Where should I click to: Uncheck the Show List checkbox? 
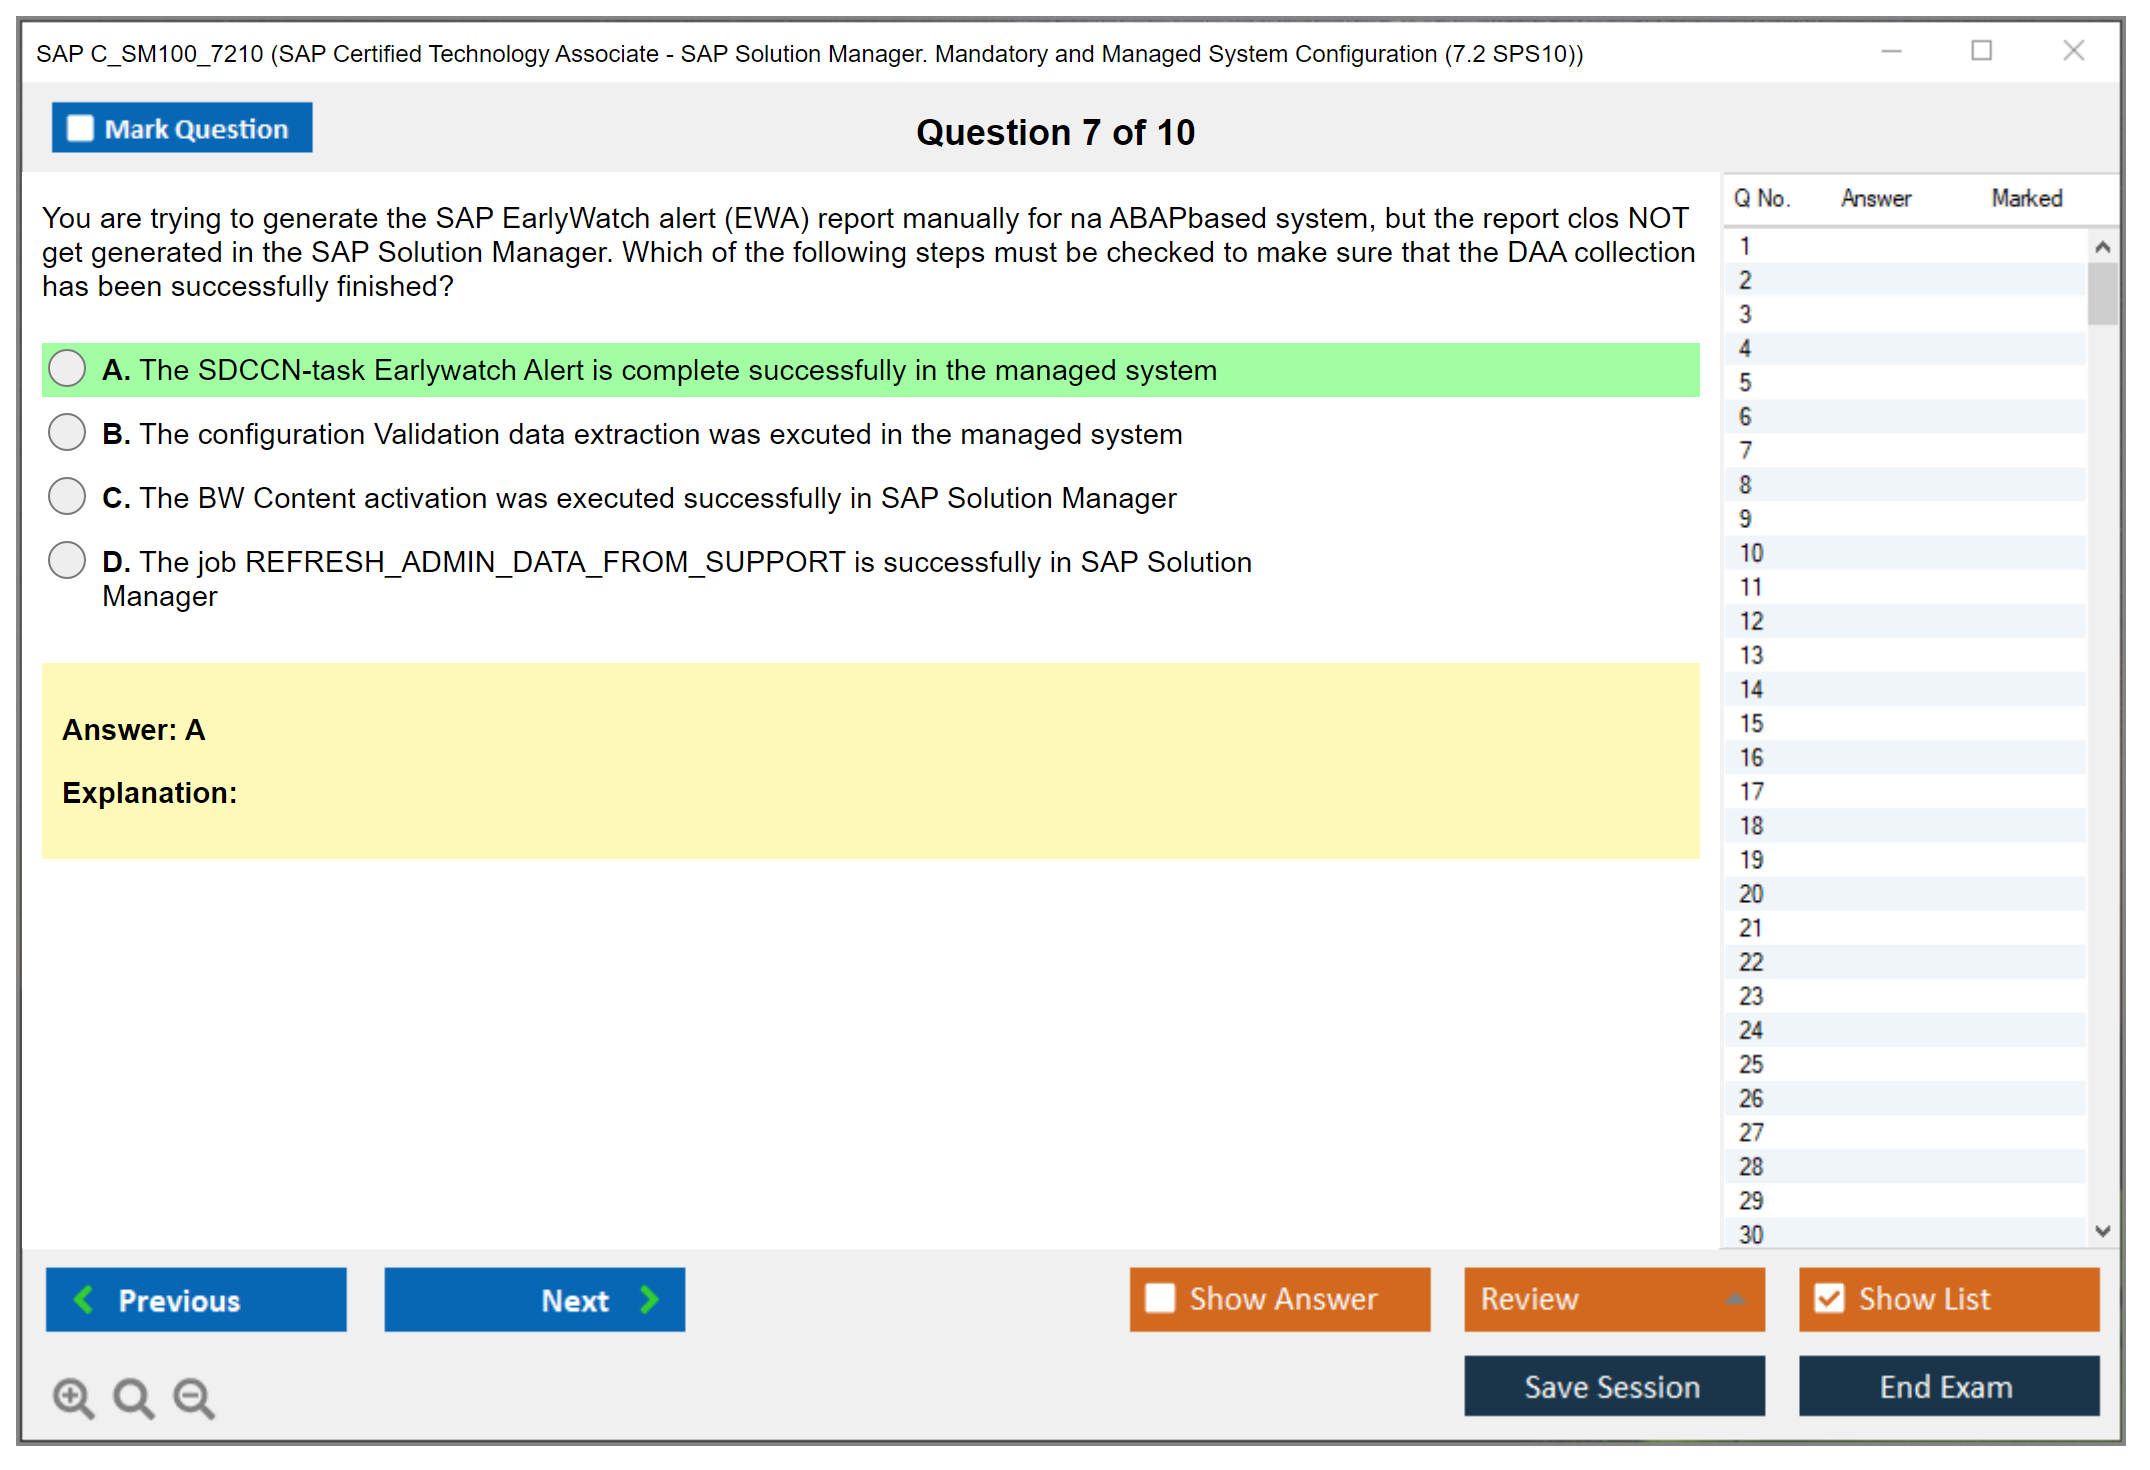[1829, 1298]
